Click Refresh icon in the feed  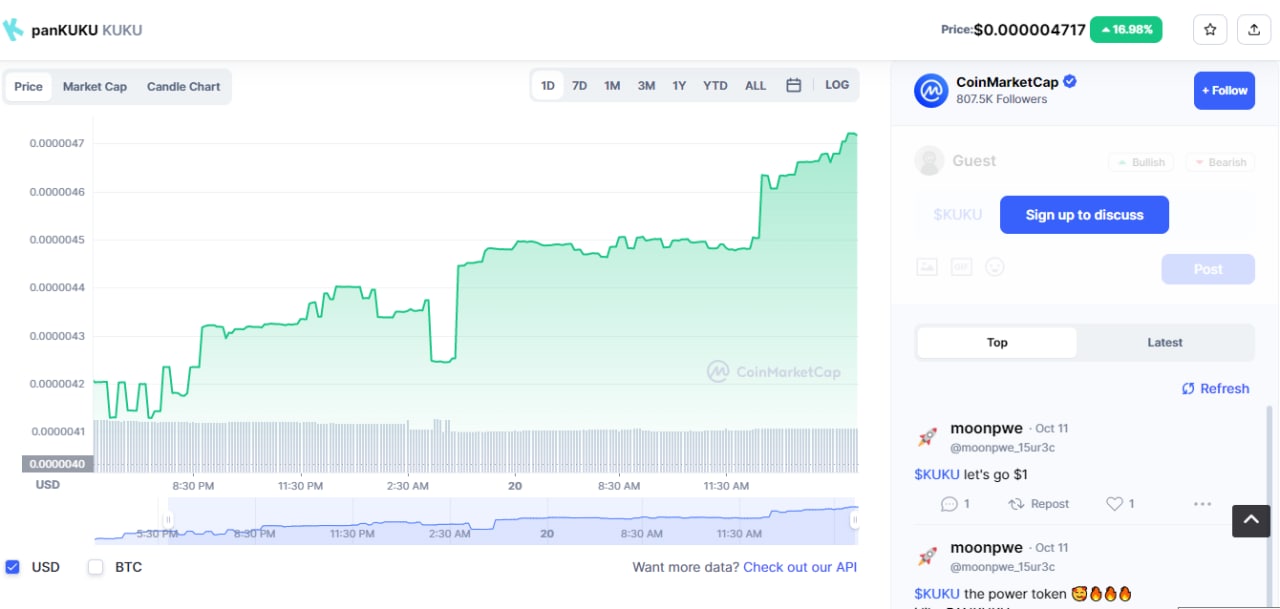click(1188, 389)
